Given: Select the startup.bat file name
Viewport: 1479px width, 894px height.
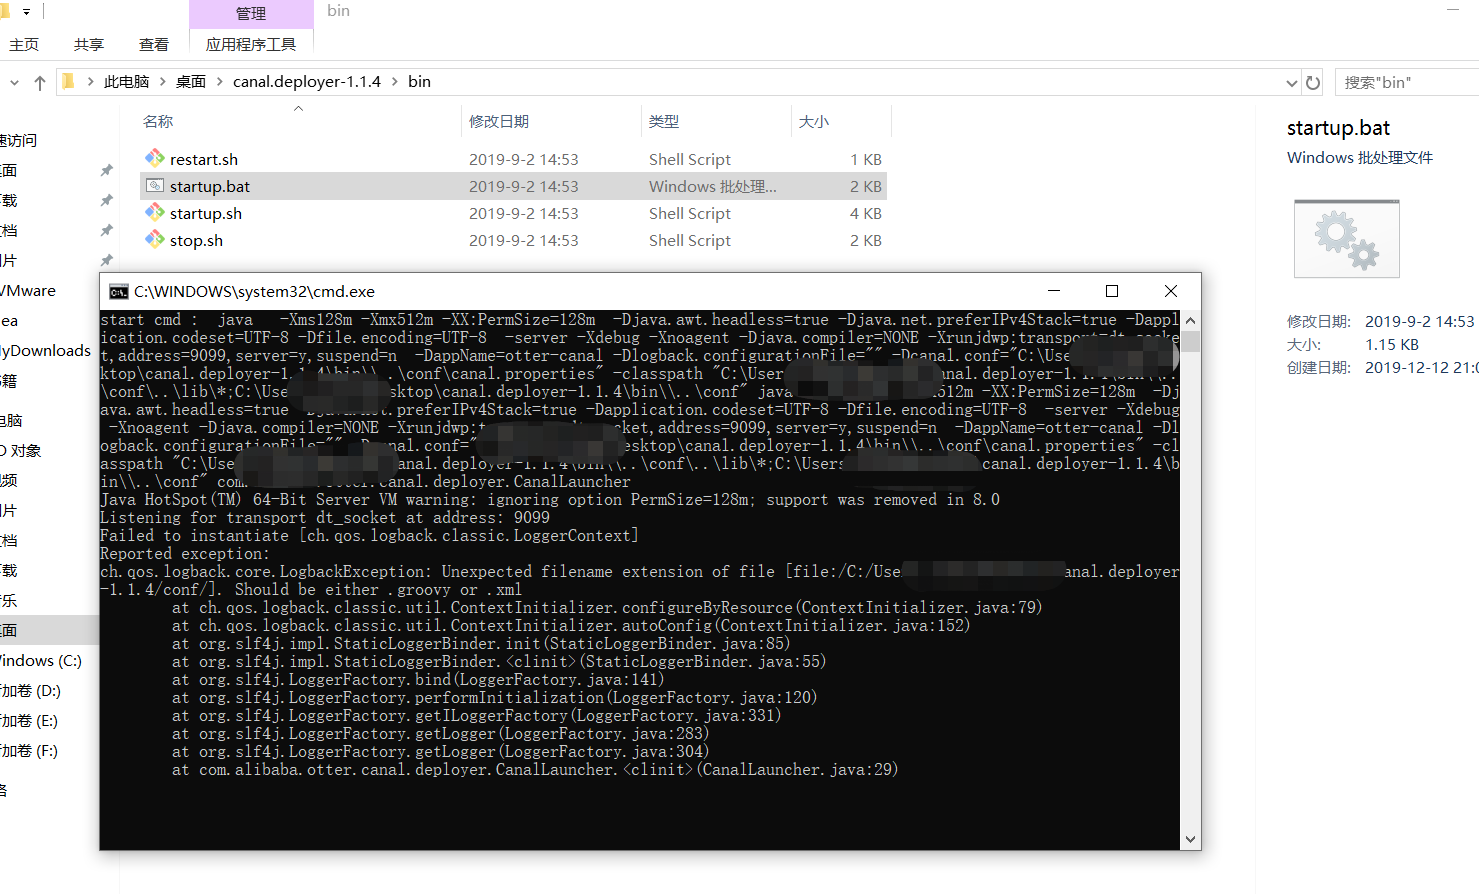Looking at the screenshot, I should (210, 186).
